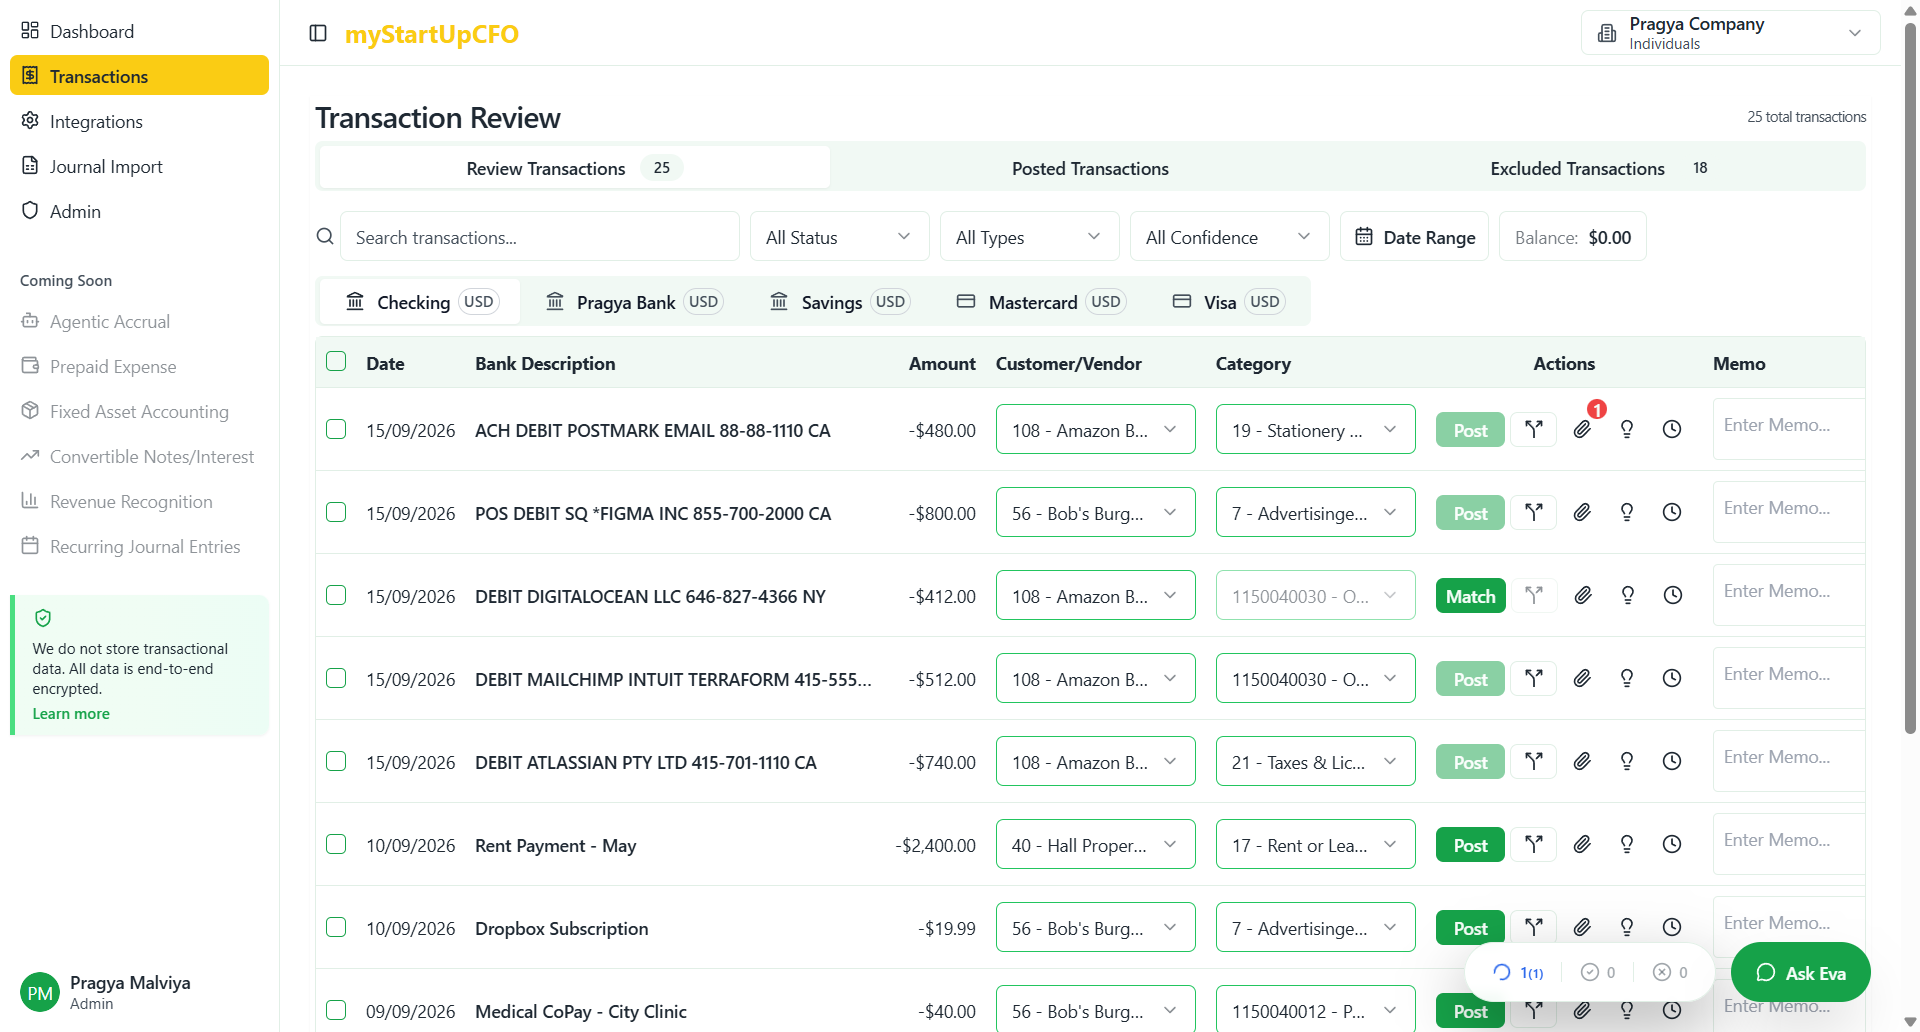
Task: Select the DIGITALOCEAN transaction checkbox
Action: point(336,596)
